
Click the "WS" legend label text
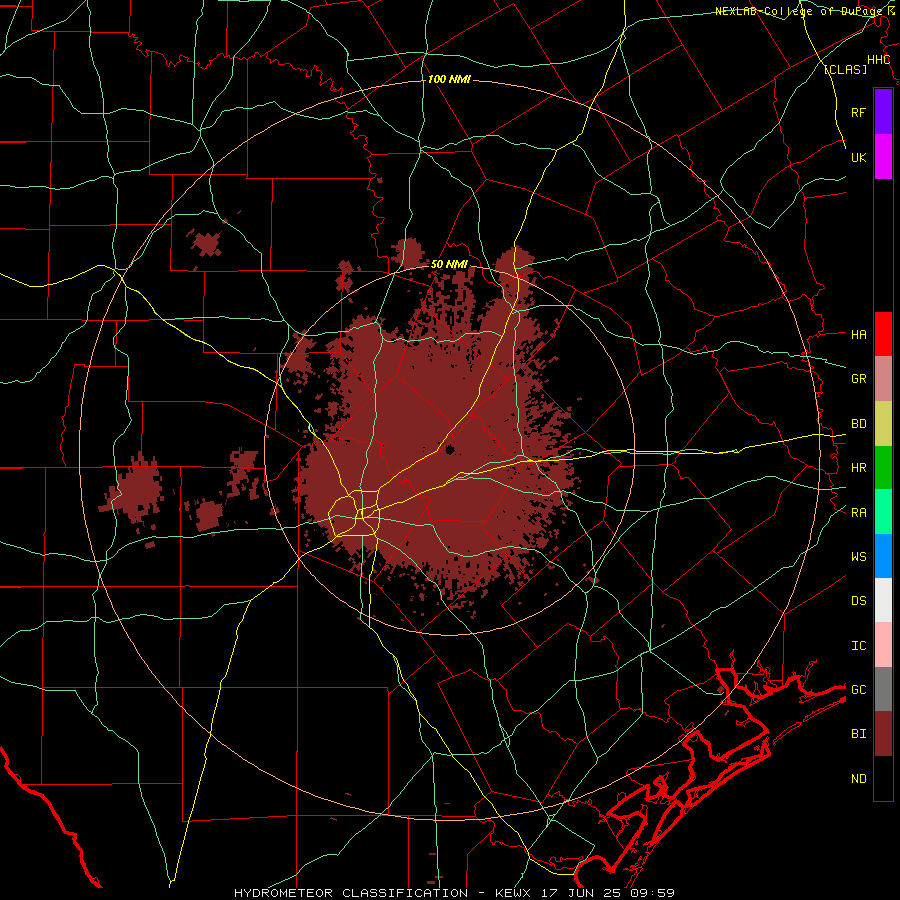click(x=858, y=556)
